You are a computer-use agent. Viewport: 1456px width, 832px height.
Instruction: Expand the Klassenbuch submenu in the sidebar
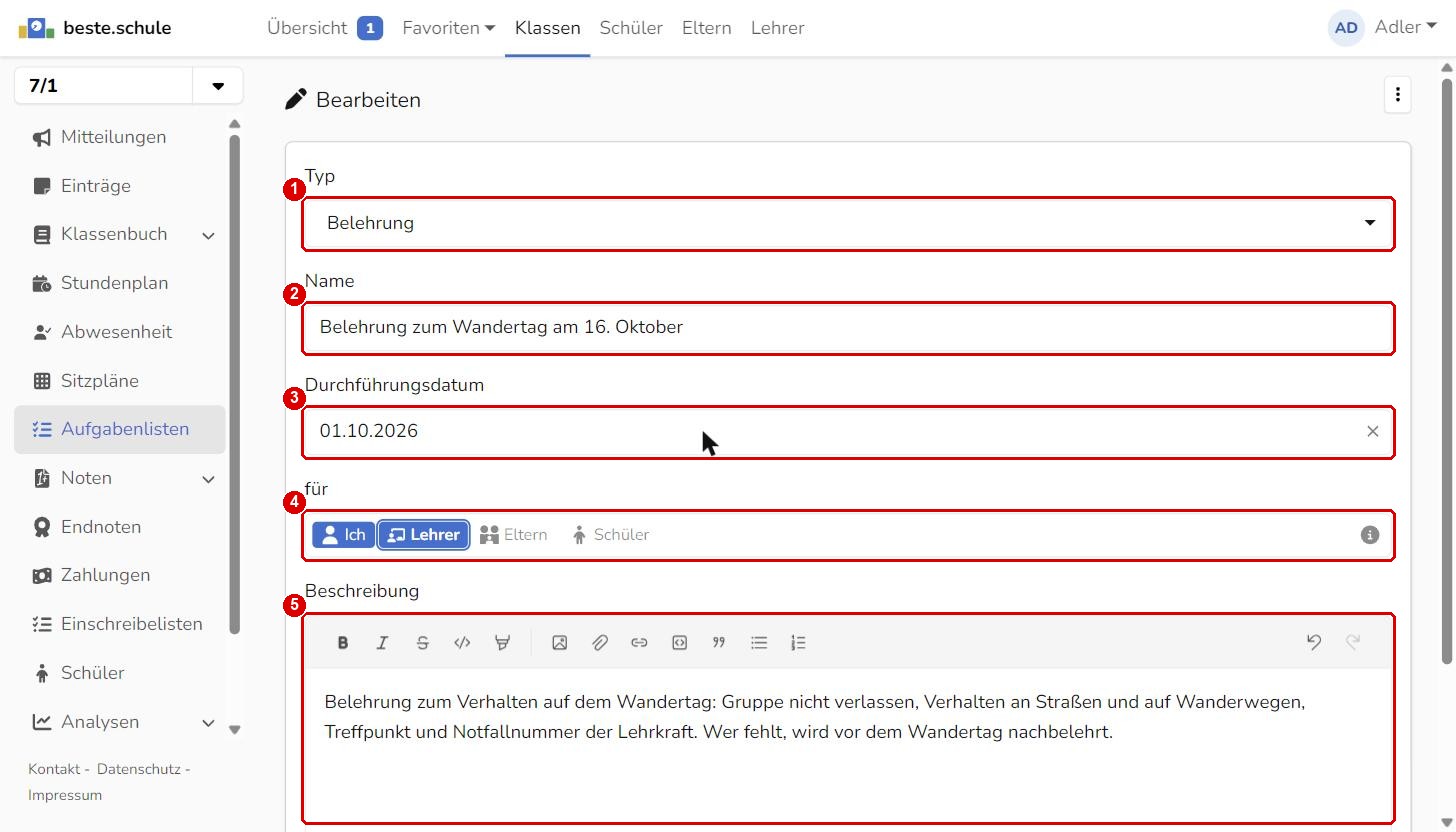point(208,235)
